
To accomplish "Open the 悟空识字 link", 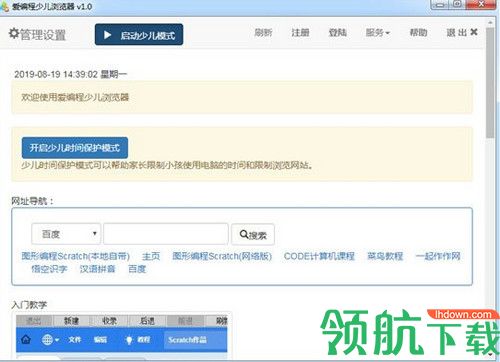I will tap(49, 269).
